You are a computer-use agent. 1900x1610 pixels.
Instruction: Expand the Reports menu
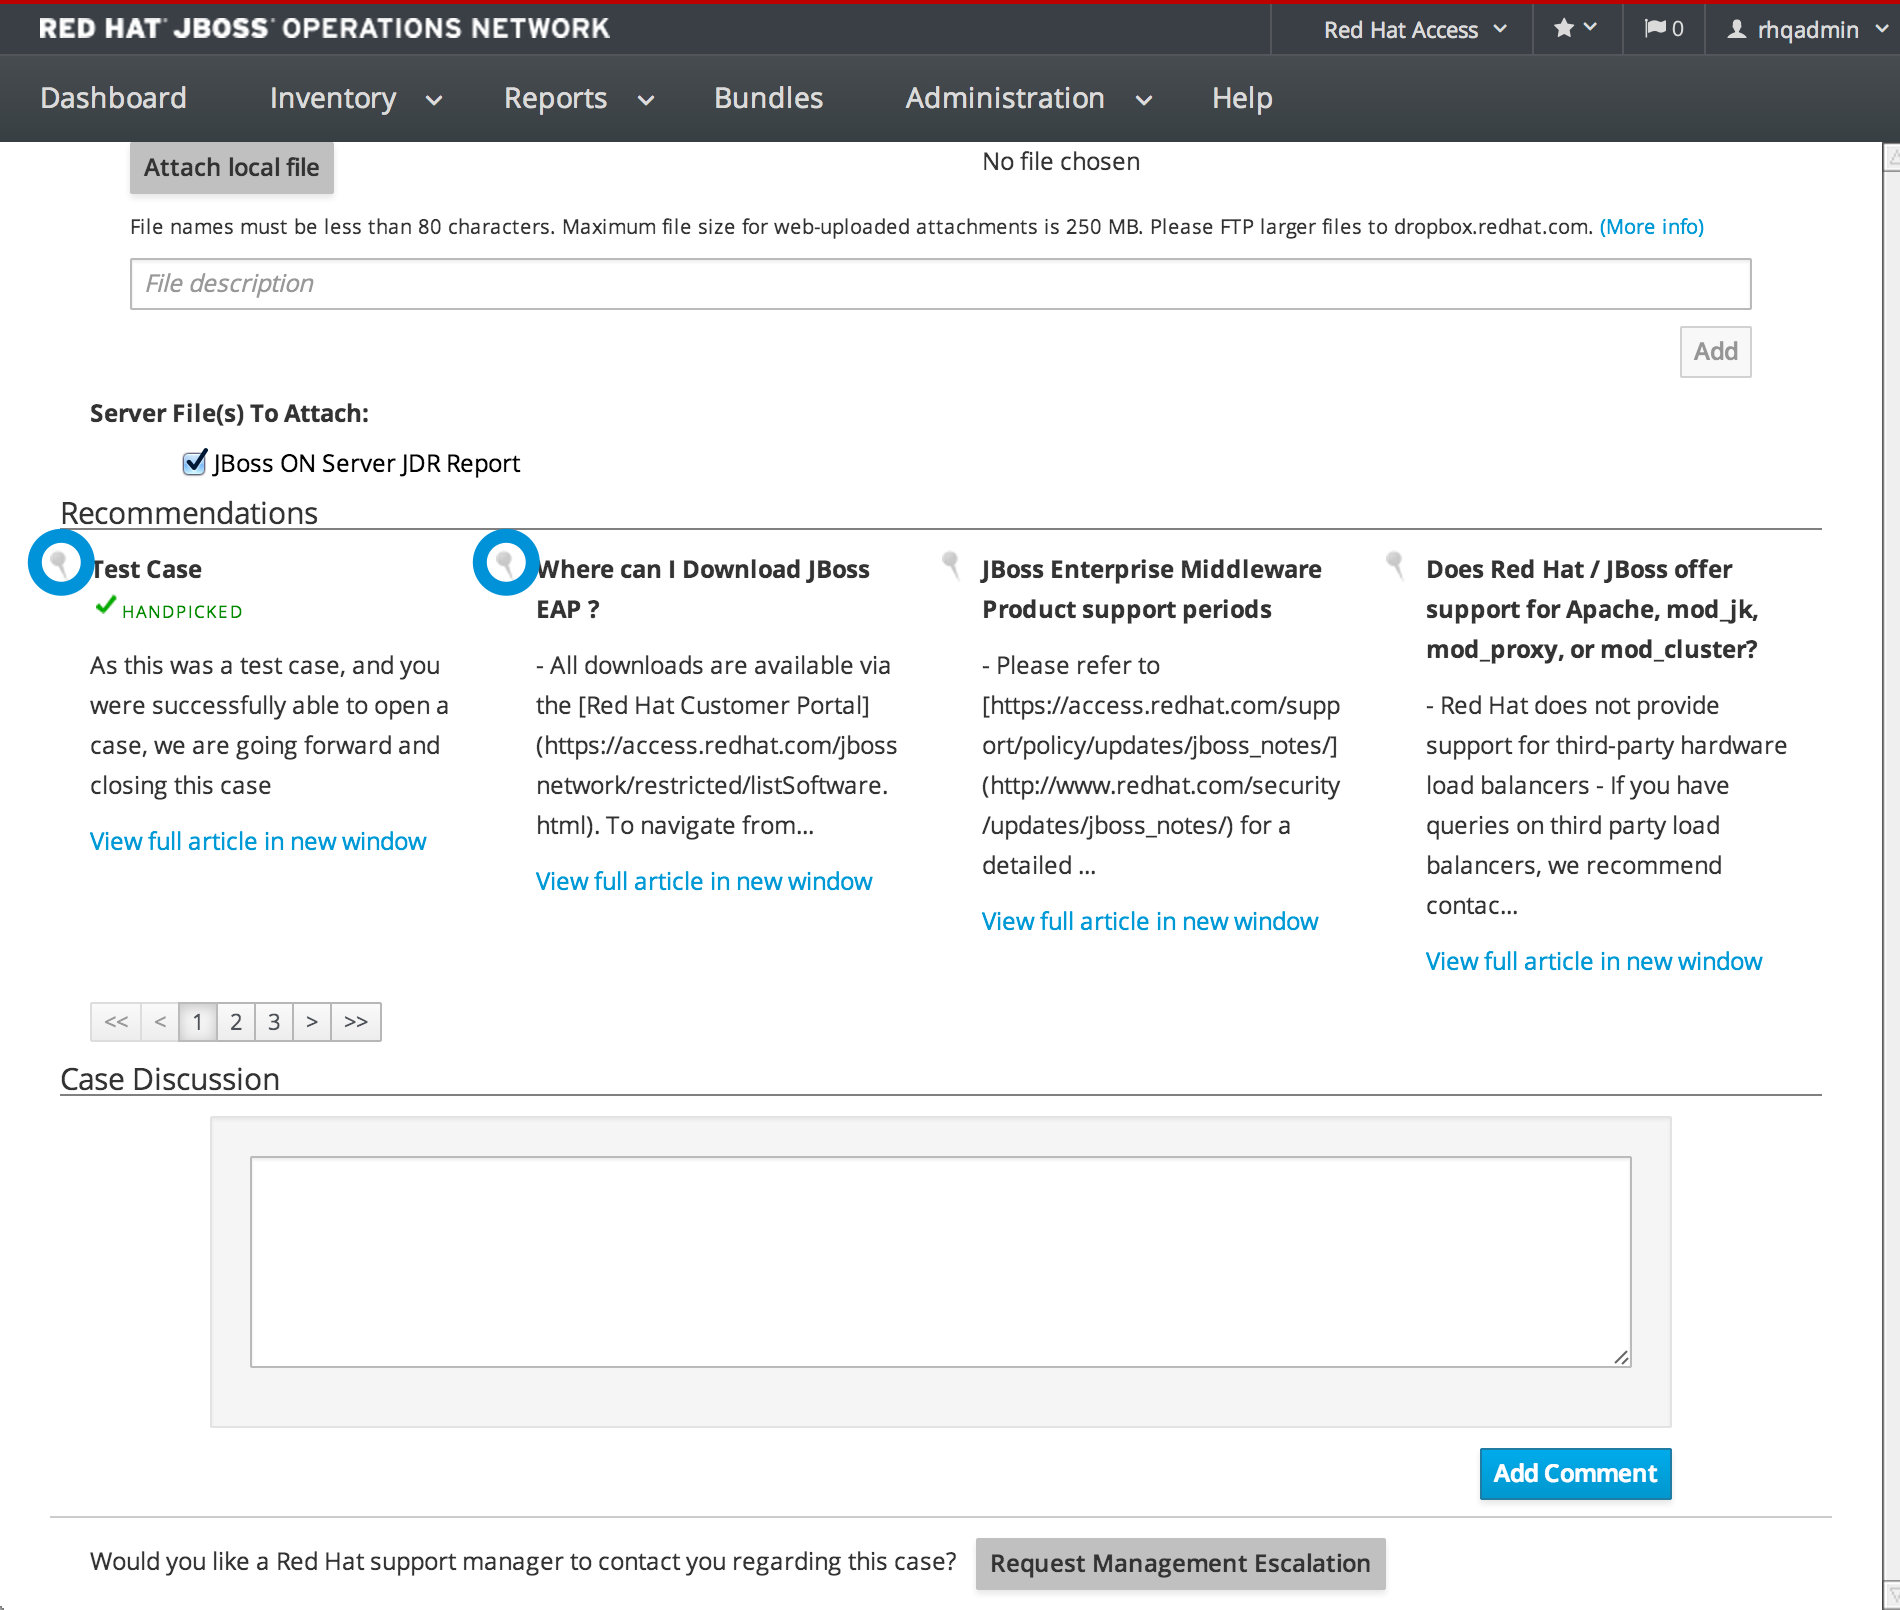pos(578,98)
